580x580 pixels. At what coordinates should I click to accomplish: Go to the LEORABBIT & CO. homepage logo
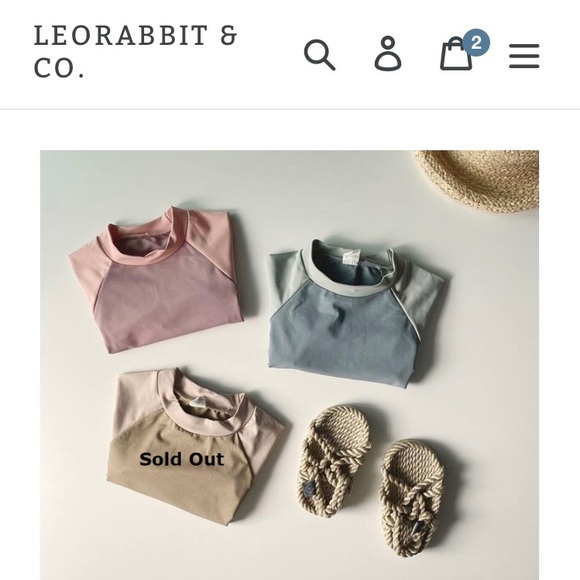coord(135,51)
